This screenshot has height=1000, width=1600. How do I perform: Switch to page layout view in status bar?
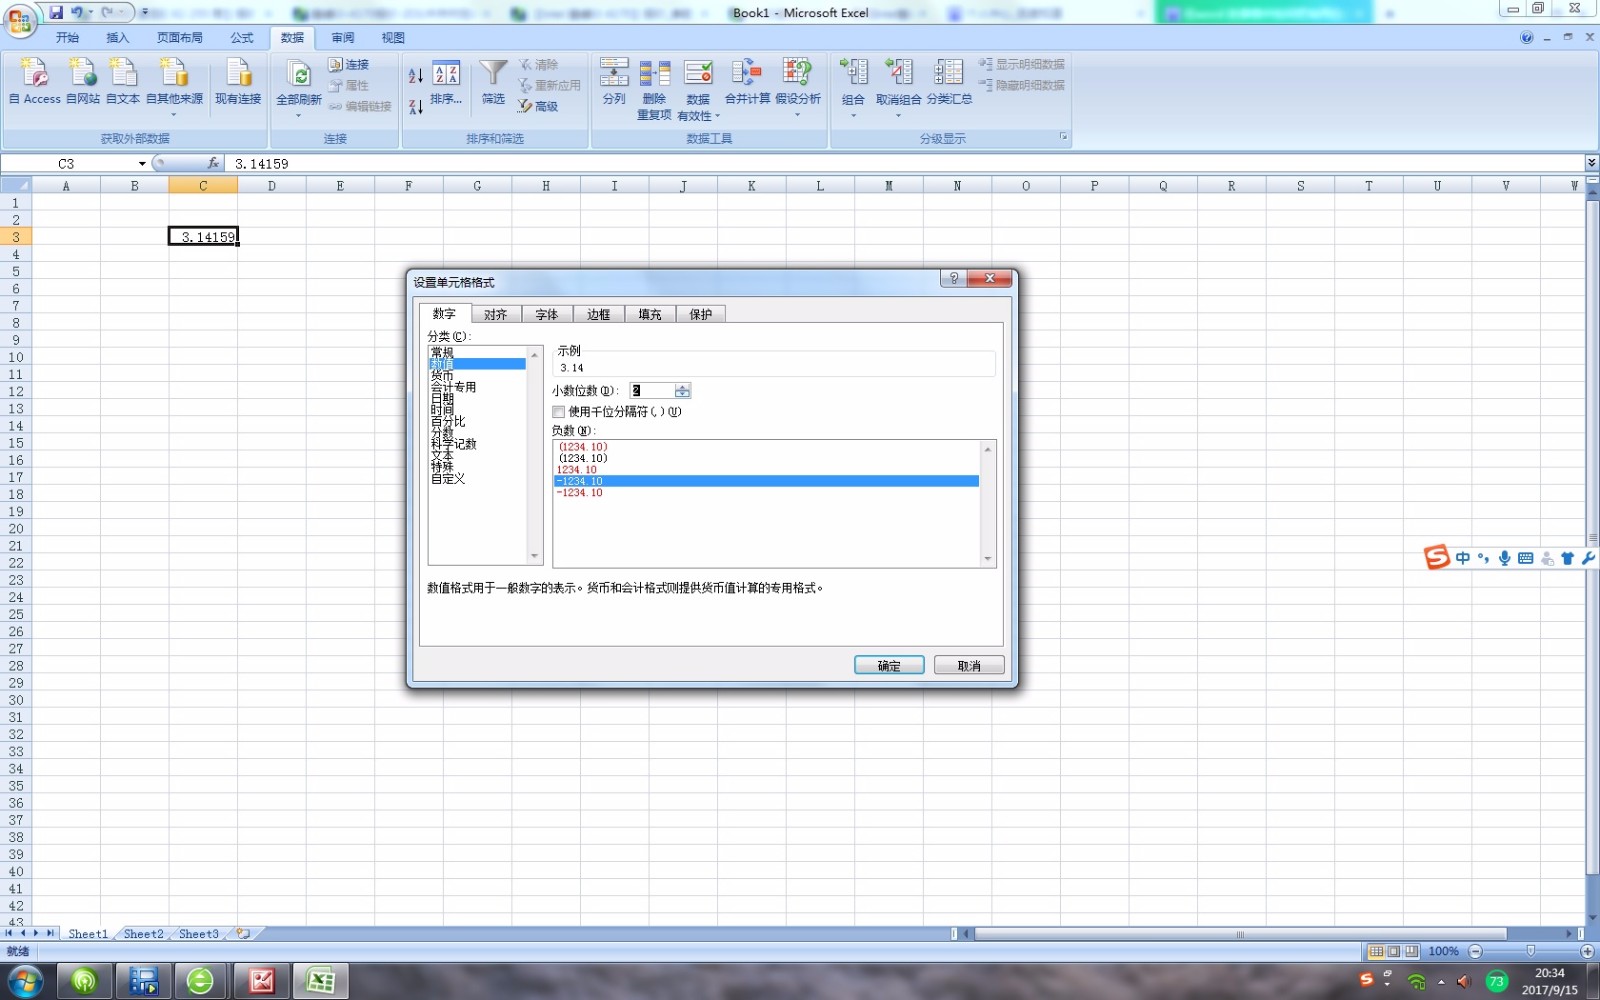[1394, 951]
